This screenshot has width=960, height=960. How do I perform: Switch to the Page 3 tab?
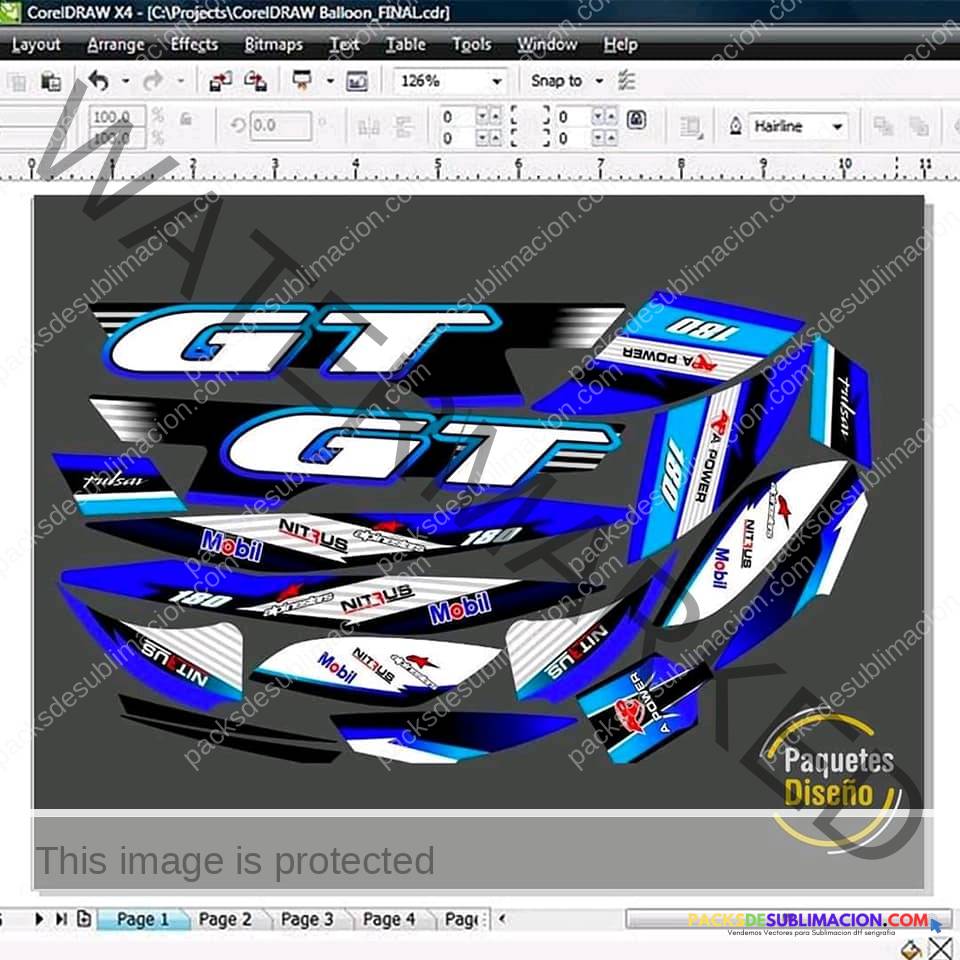[x=307, y=919]
